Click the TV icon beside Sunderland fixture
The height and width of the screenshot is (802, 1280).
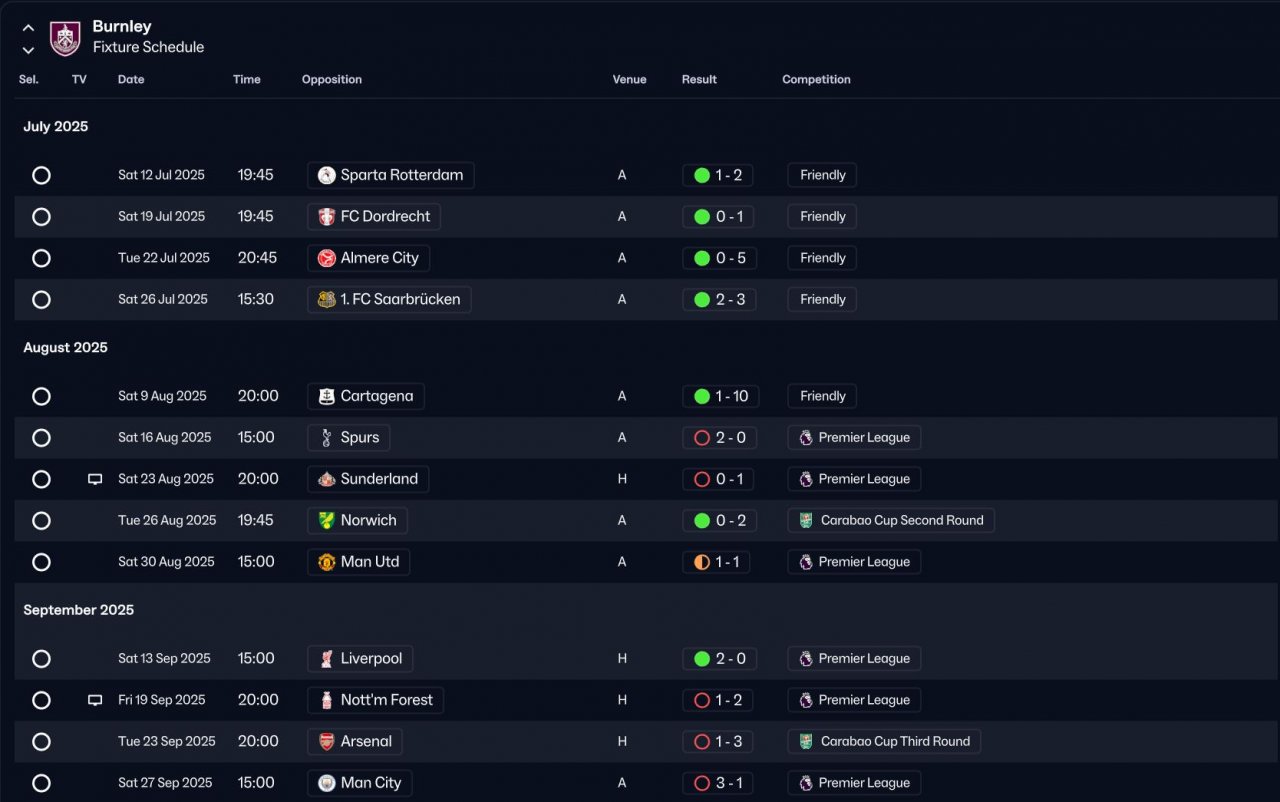click(x=95, y=479)
